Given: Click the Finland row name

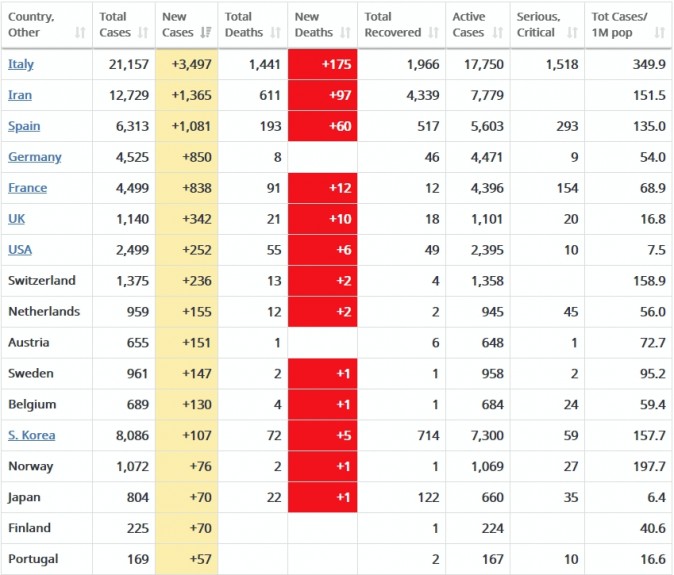Looking at the screenshot, I should pos(29,528).
